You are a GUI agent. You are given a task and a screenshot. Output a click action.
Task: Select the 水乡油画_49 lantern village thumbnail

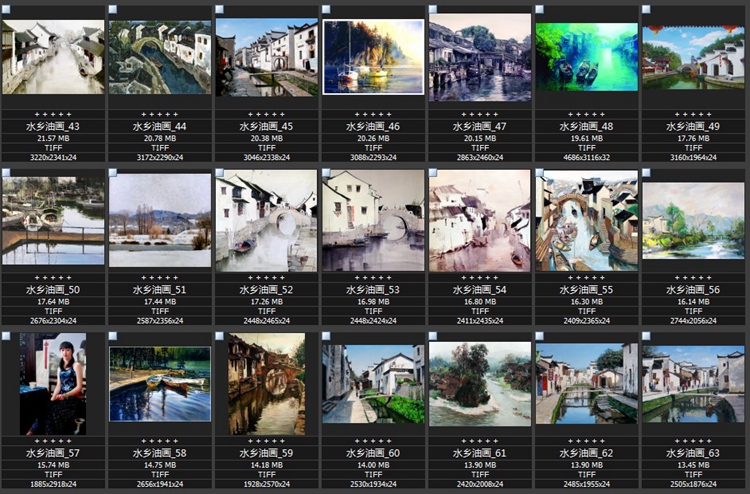(x=693, y=57)
